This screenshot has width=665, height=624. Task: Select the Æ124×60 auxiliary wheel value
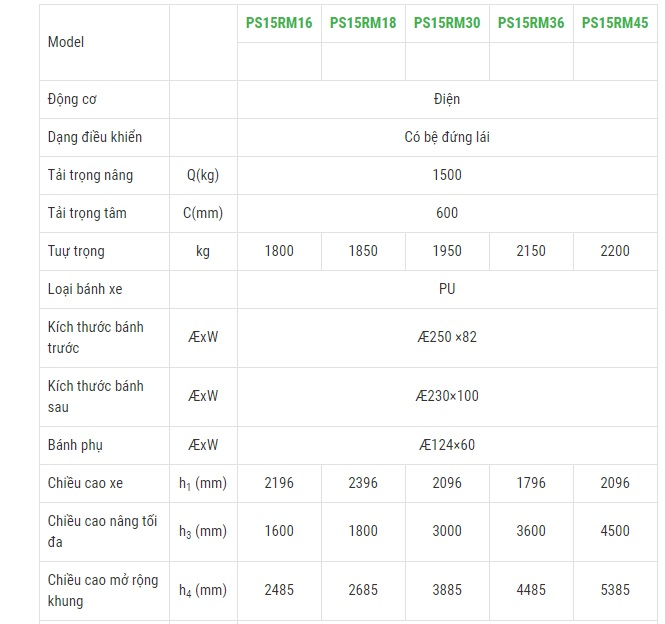point(447,445)
